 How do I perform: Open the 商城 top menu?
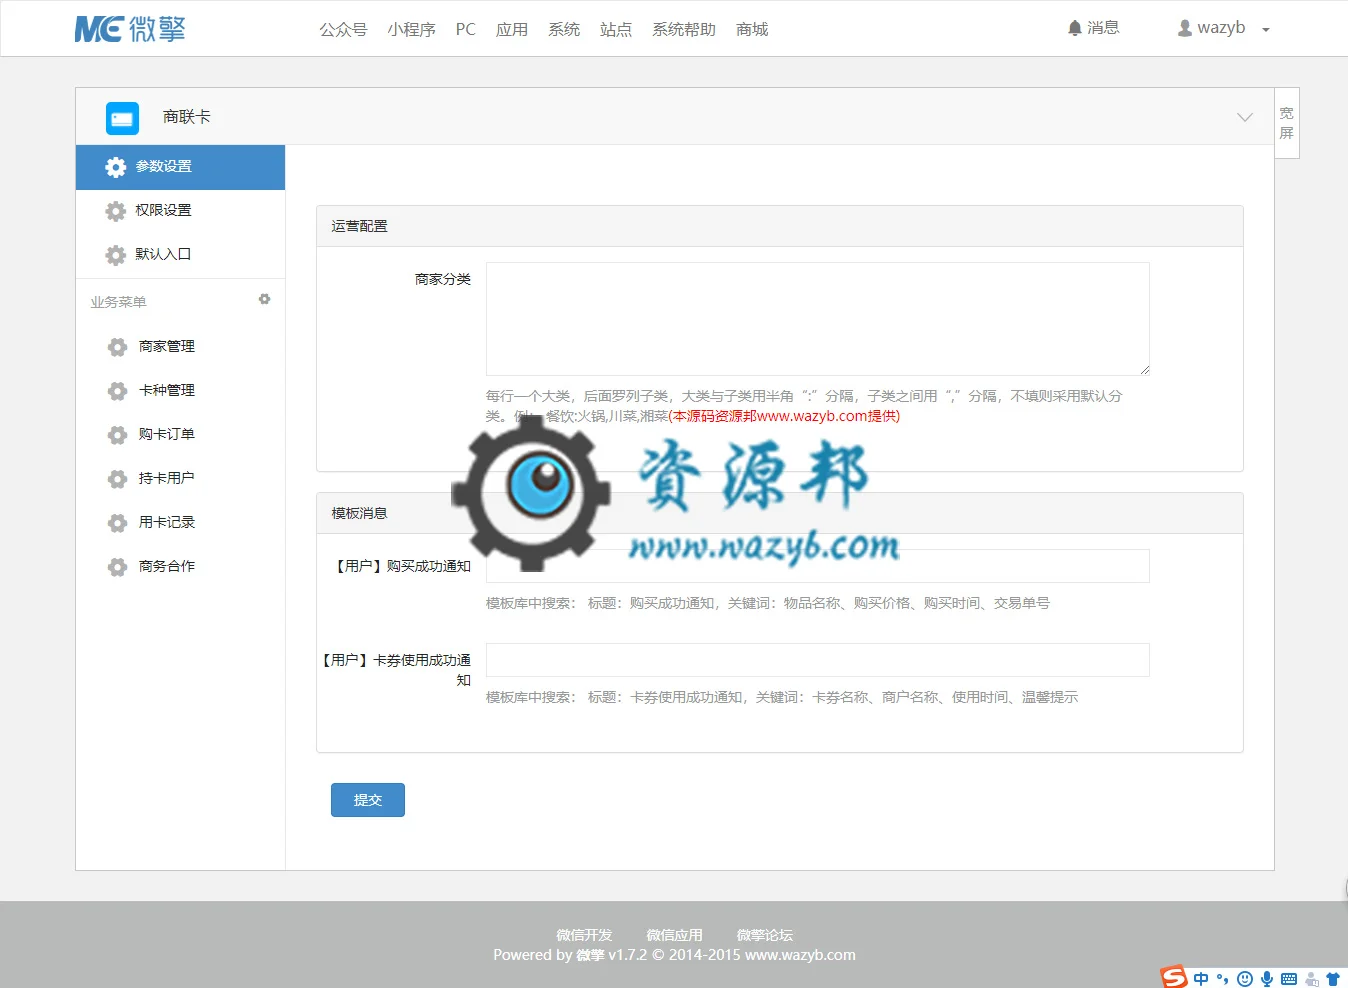(752, 29)
